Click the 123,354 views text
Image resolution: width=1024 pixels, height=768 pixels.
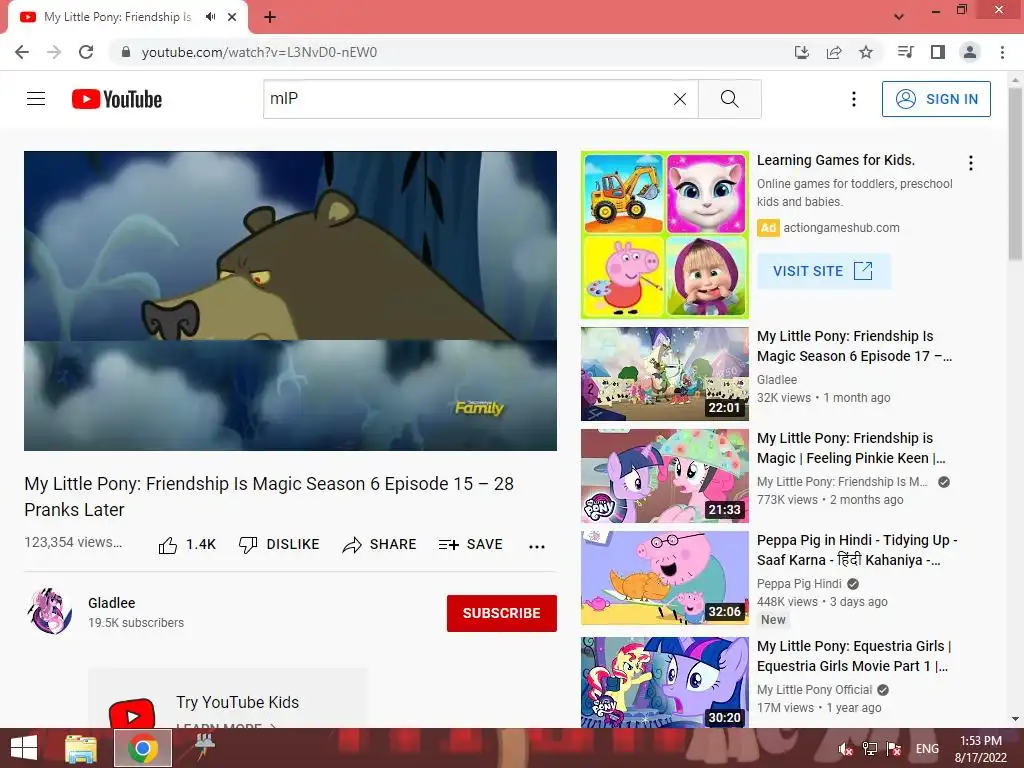(73, 542)
